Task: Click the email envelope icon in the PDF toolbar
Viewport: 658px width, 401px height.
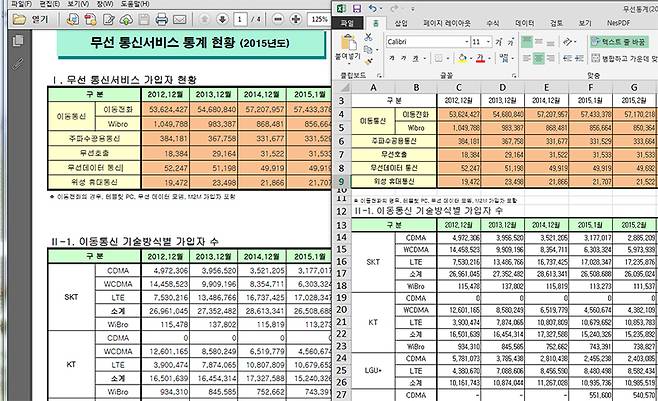Action: click(180, 19)
